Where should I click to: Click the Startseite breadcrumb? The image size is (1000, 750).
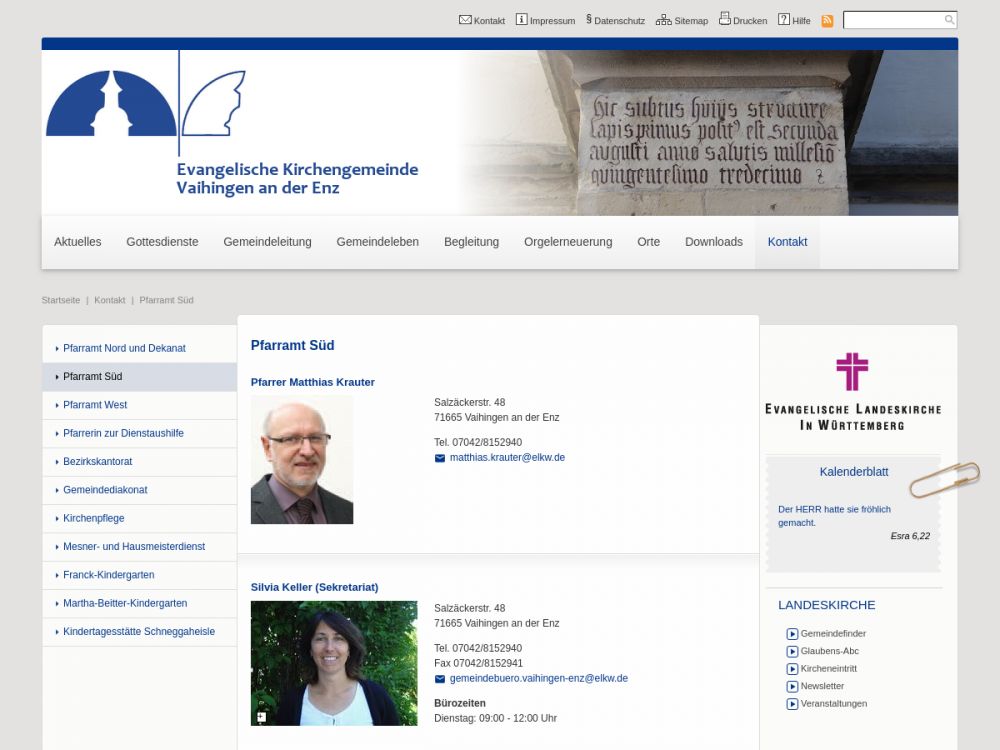(60, 300)
